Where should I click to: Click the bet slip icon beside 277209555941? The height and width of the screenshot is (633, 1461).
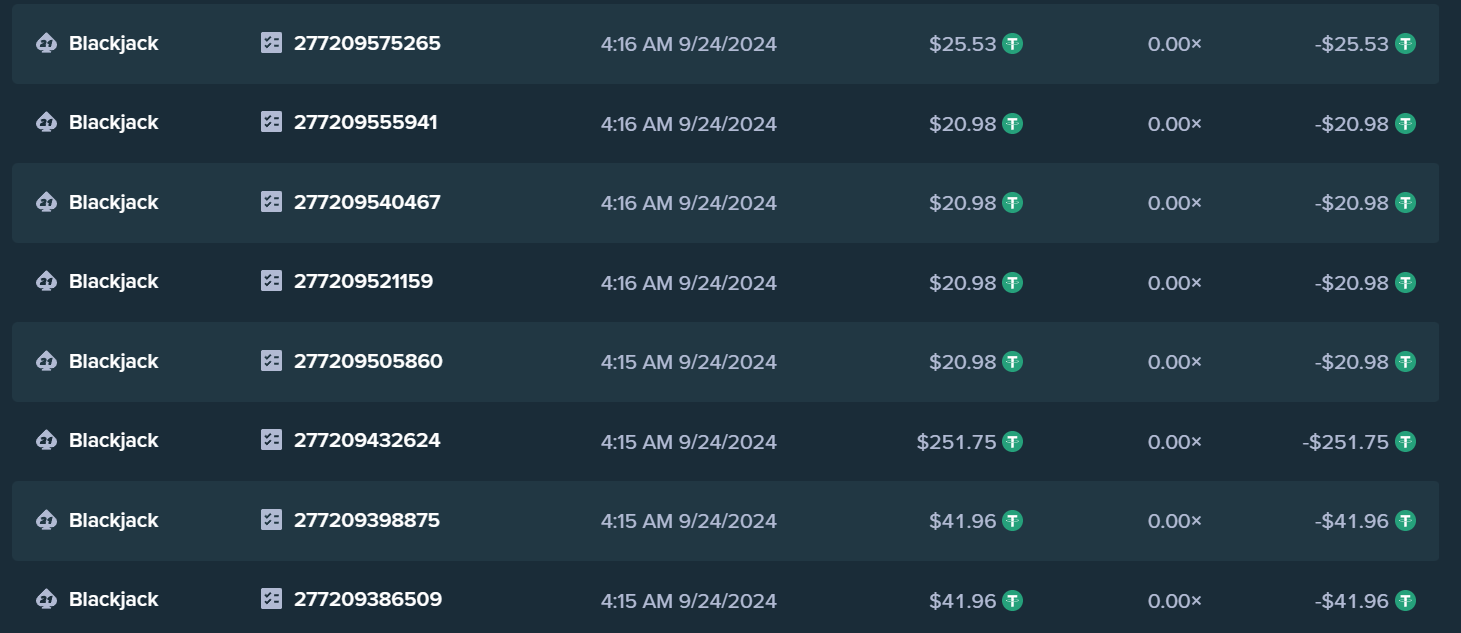click(x=271, y=122)
